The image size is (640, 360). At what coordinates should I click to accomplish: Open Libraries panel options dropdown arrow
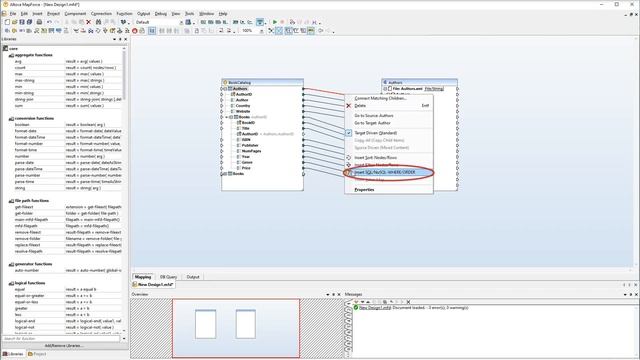point(114,39)
